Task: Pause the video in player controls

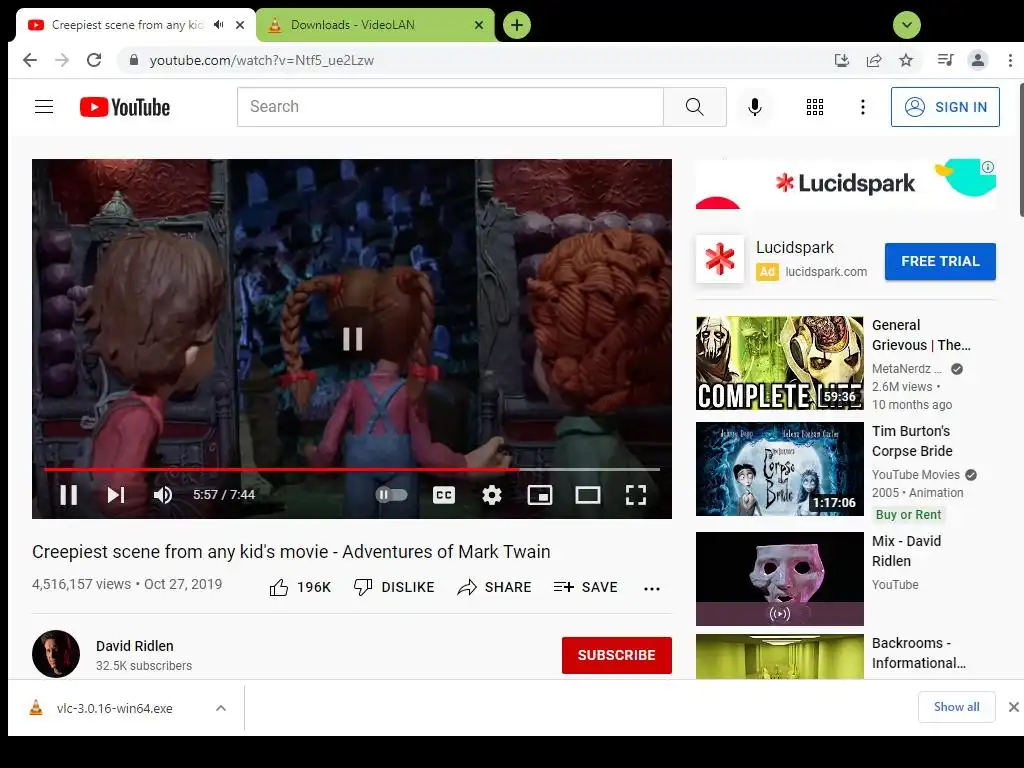Action: pyautogui.click(x=69, y=494)
